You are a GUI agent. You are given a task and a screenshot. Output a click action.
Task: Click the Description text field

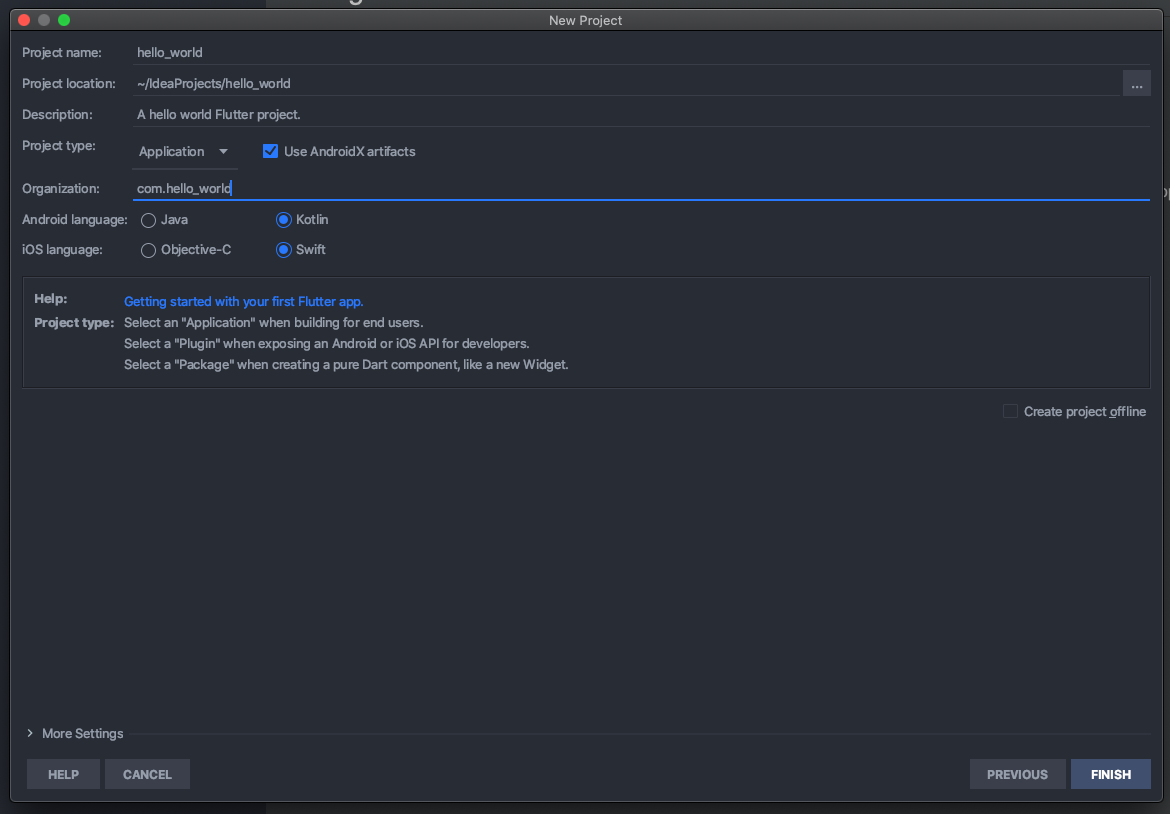[x=640, y=115]
